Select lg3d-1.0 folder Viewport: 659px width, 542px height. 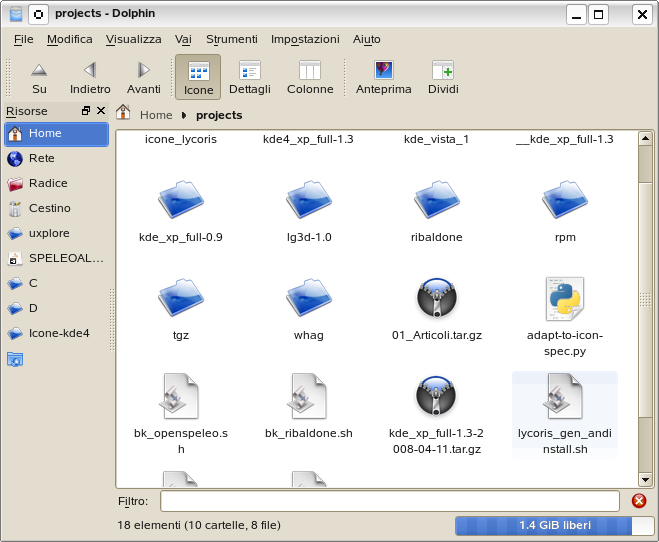pyautogui.click(x=309, y=212)
